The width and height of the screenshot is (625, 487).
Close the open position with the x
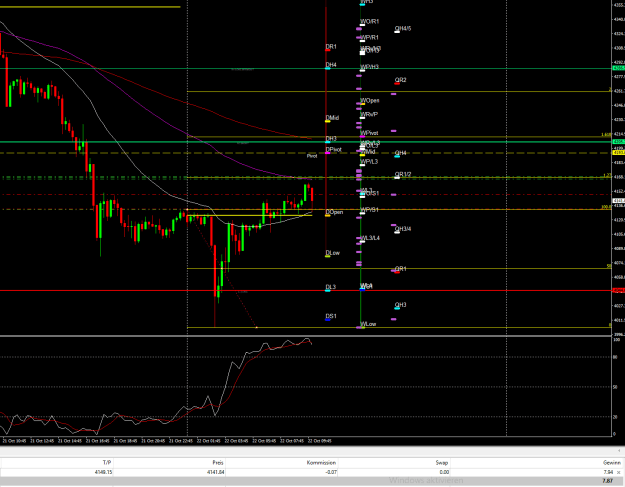point(619,473)
